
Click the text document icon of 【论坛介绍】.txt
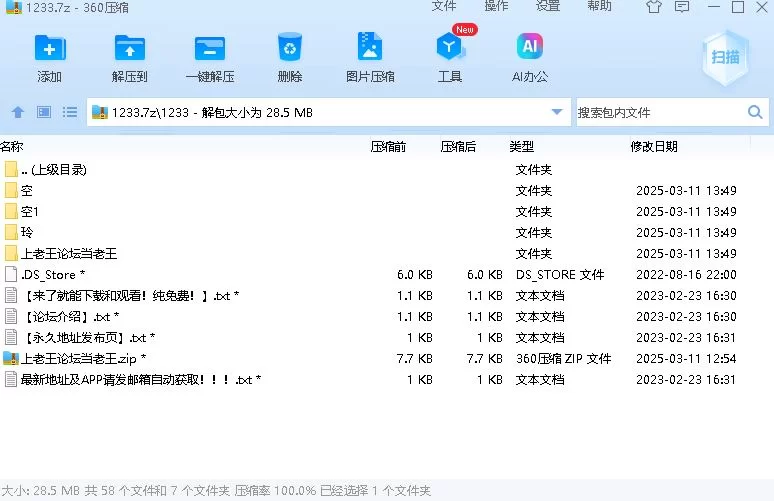[x=11, y=316]
